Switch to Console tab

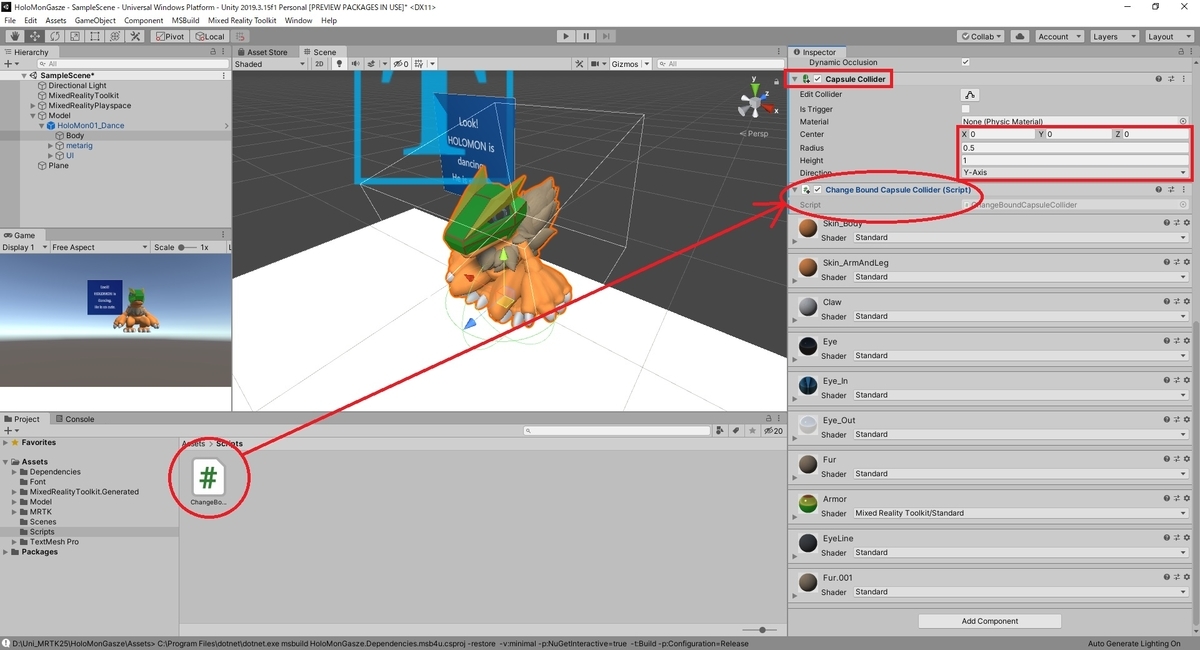pos(76,419)
